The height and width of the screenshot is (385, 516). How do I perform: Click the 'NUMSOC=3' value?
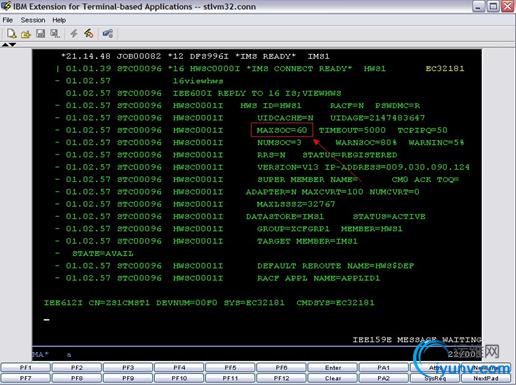[279, 142]
